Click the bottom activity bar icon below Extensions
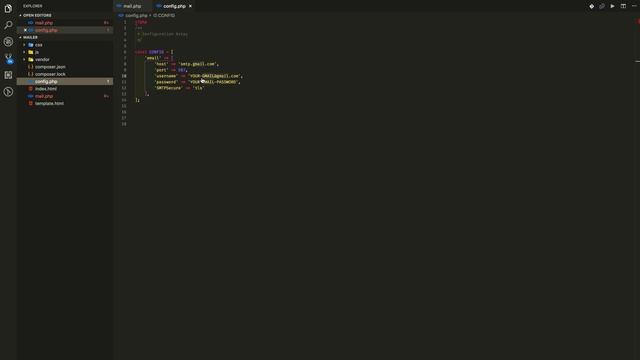Viewport: 640px width, 360px height. click(8, 92)
